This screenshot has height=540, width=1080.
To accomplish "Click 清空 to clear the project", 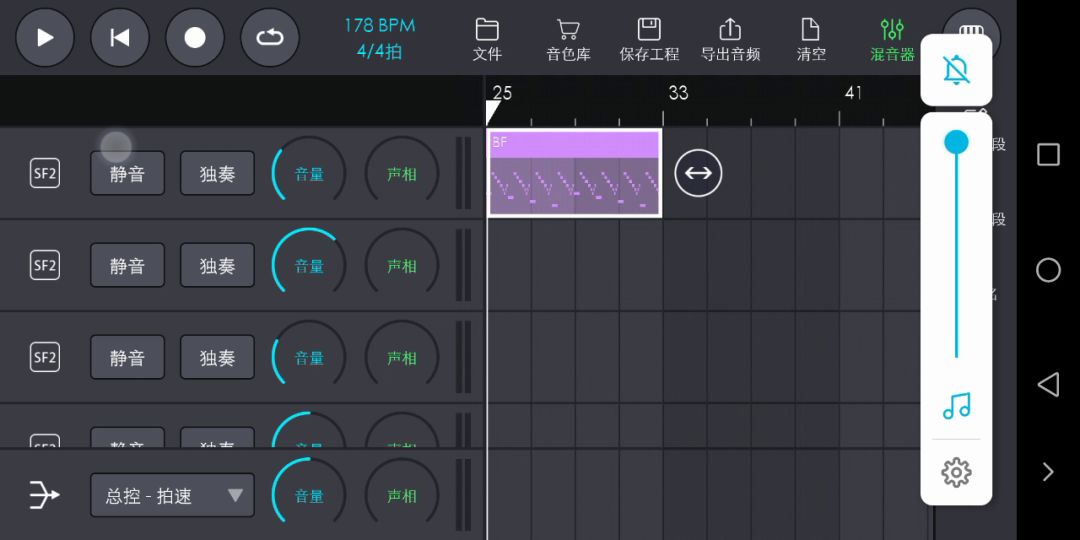I will point(811,40).
